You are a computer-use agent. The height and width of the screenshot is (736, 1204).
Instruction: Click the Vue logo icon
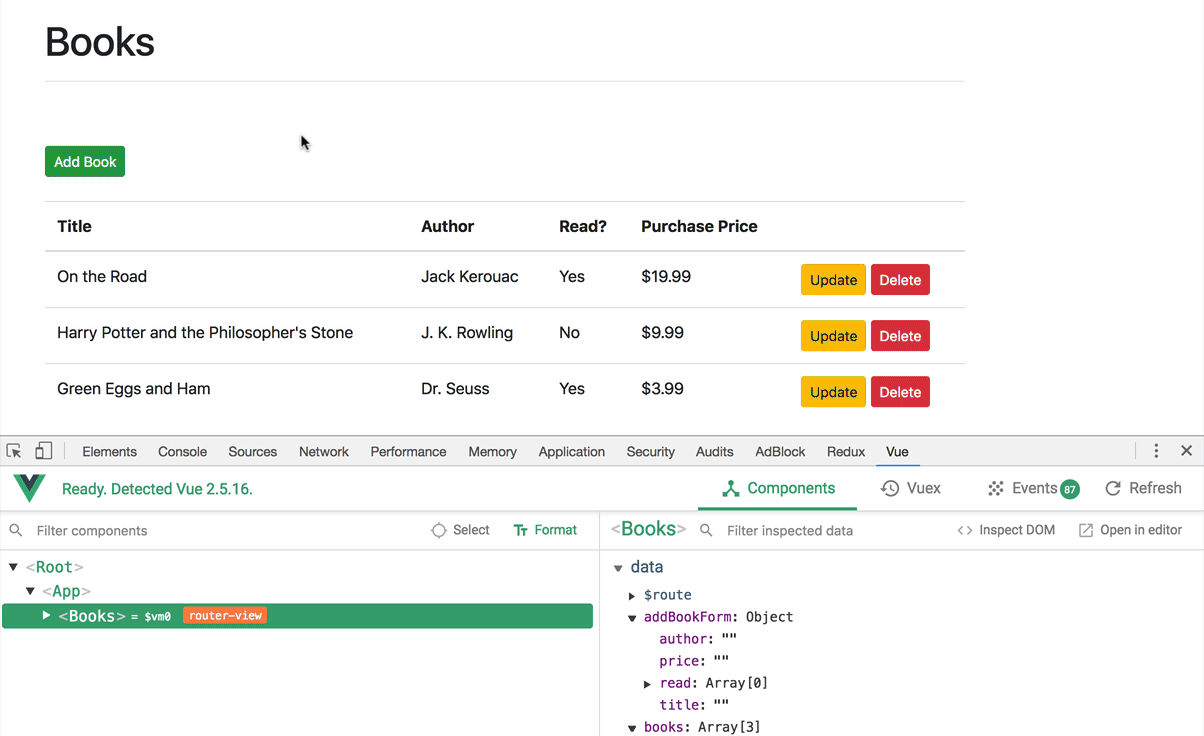click(x=30, y=489)
